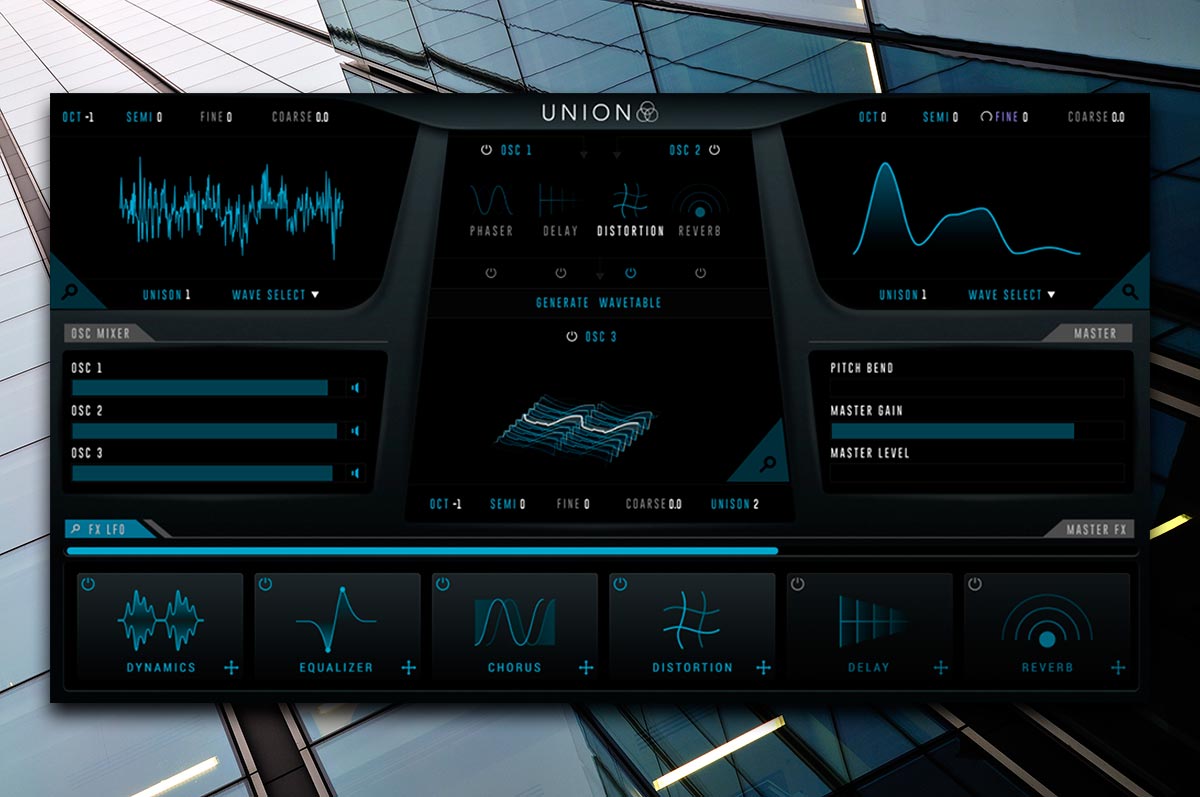Viewport: 1200px width, 797px height.
Task: Click the Union logo rings icon
Action: point(648,113)
